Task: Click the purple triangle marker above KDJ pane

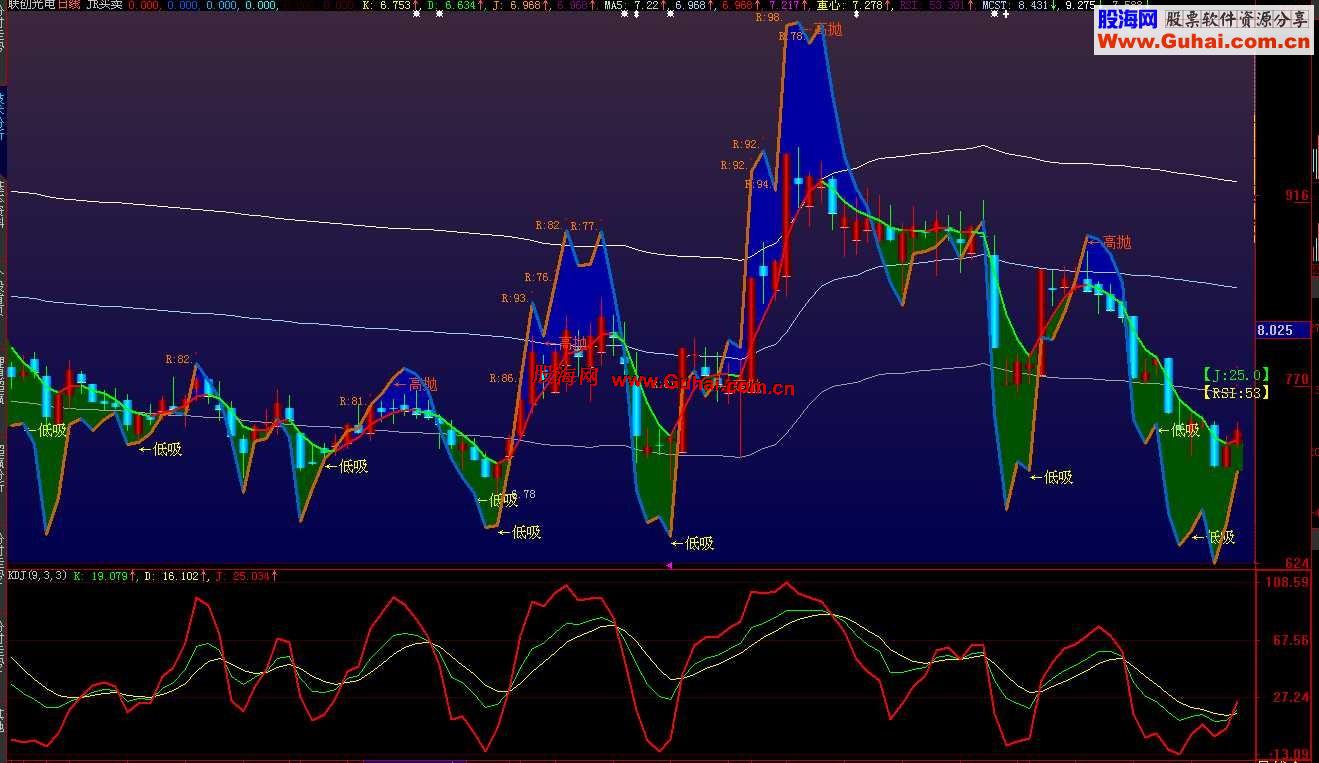Action: (x=669, y=565)
